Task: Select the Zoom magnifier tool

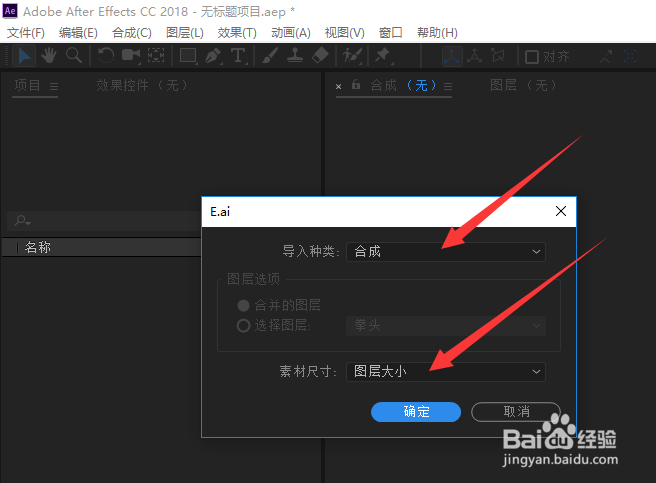Action: click(x=74, y=56)
